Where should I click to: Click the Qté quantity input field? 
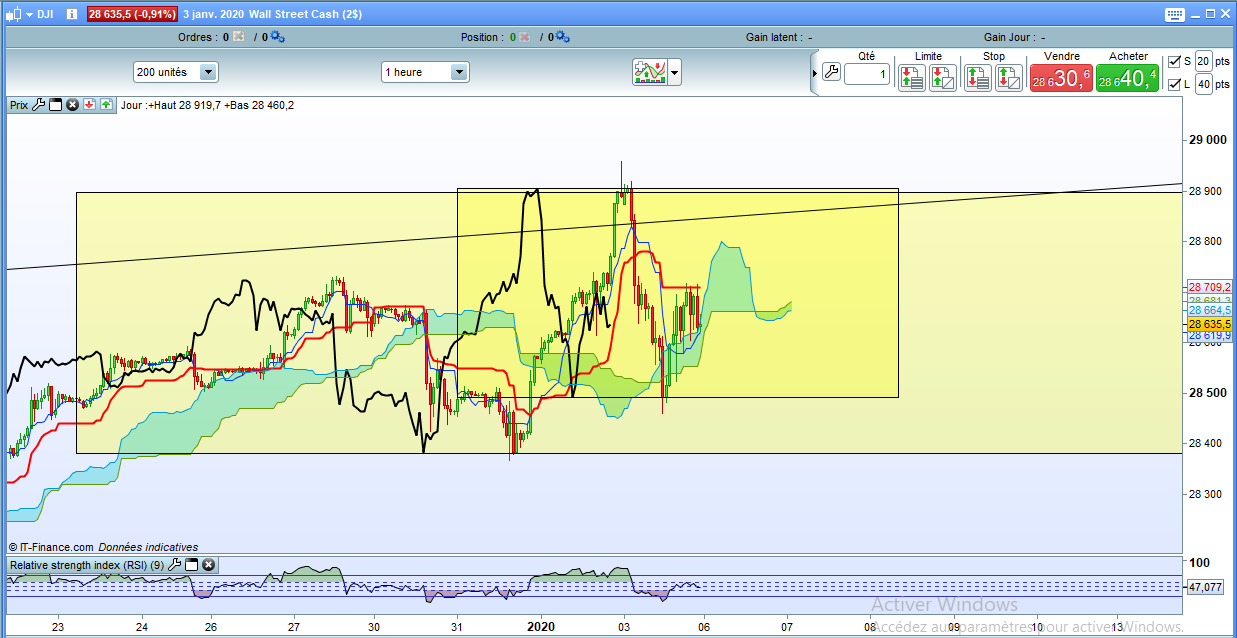(866, 75)
